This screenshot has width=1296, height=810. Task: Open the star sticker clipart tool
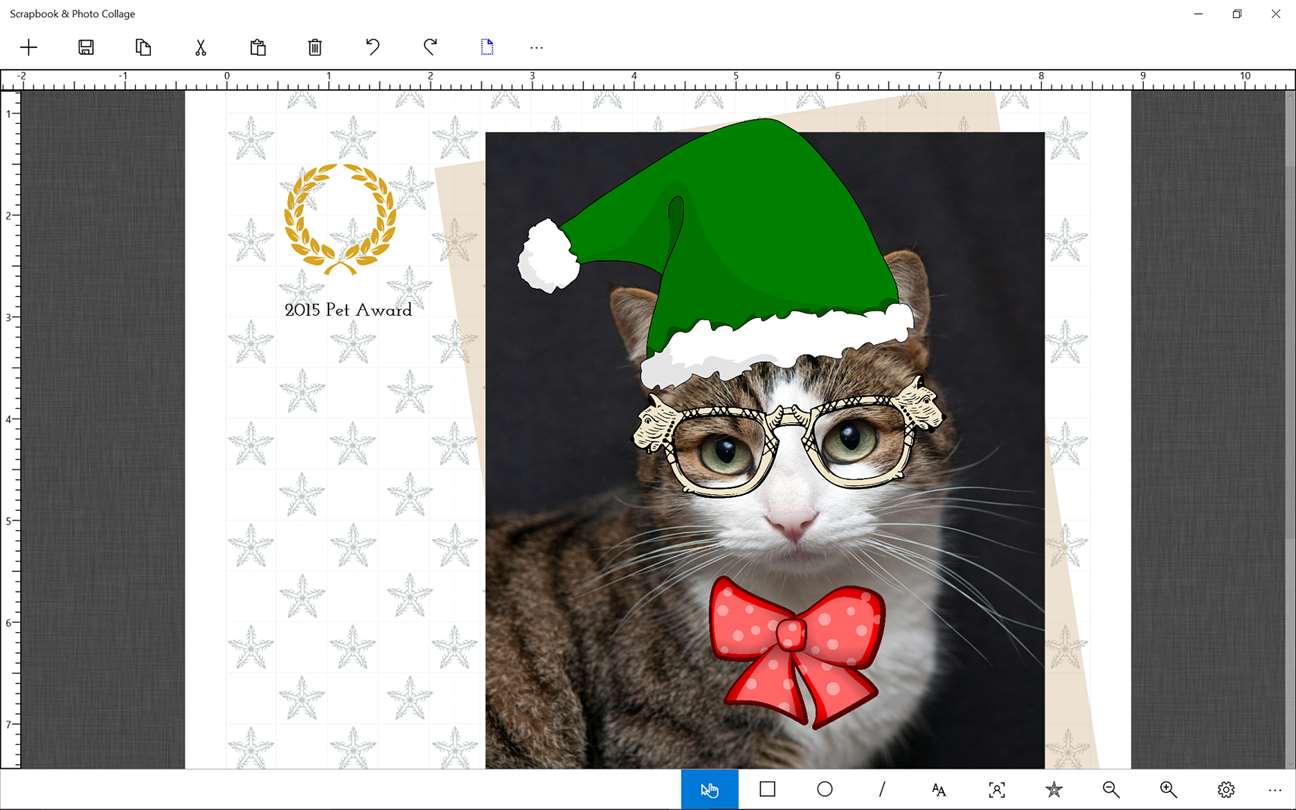1054,789
